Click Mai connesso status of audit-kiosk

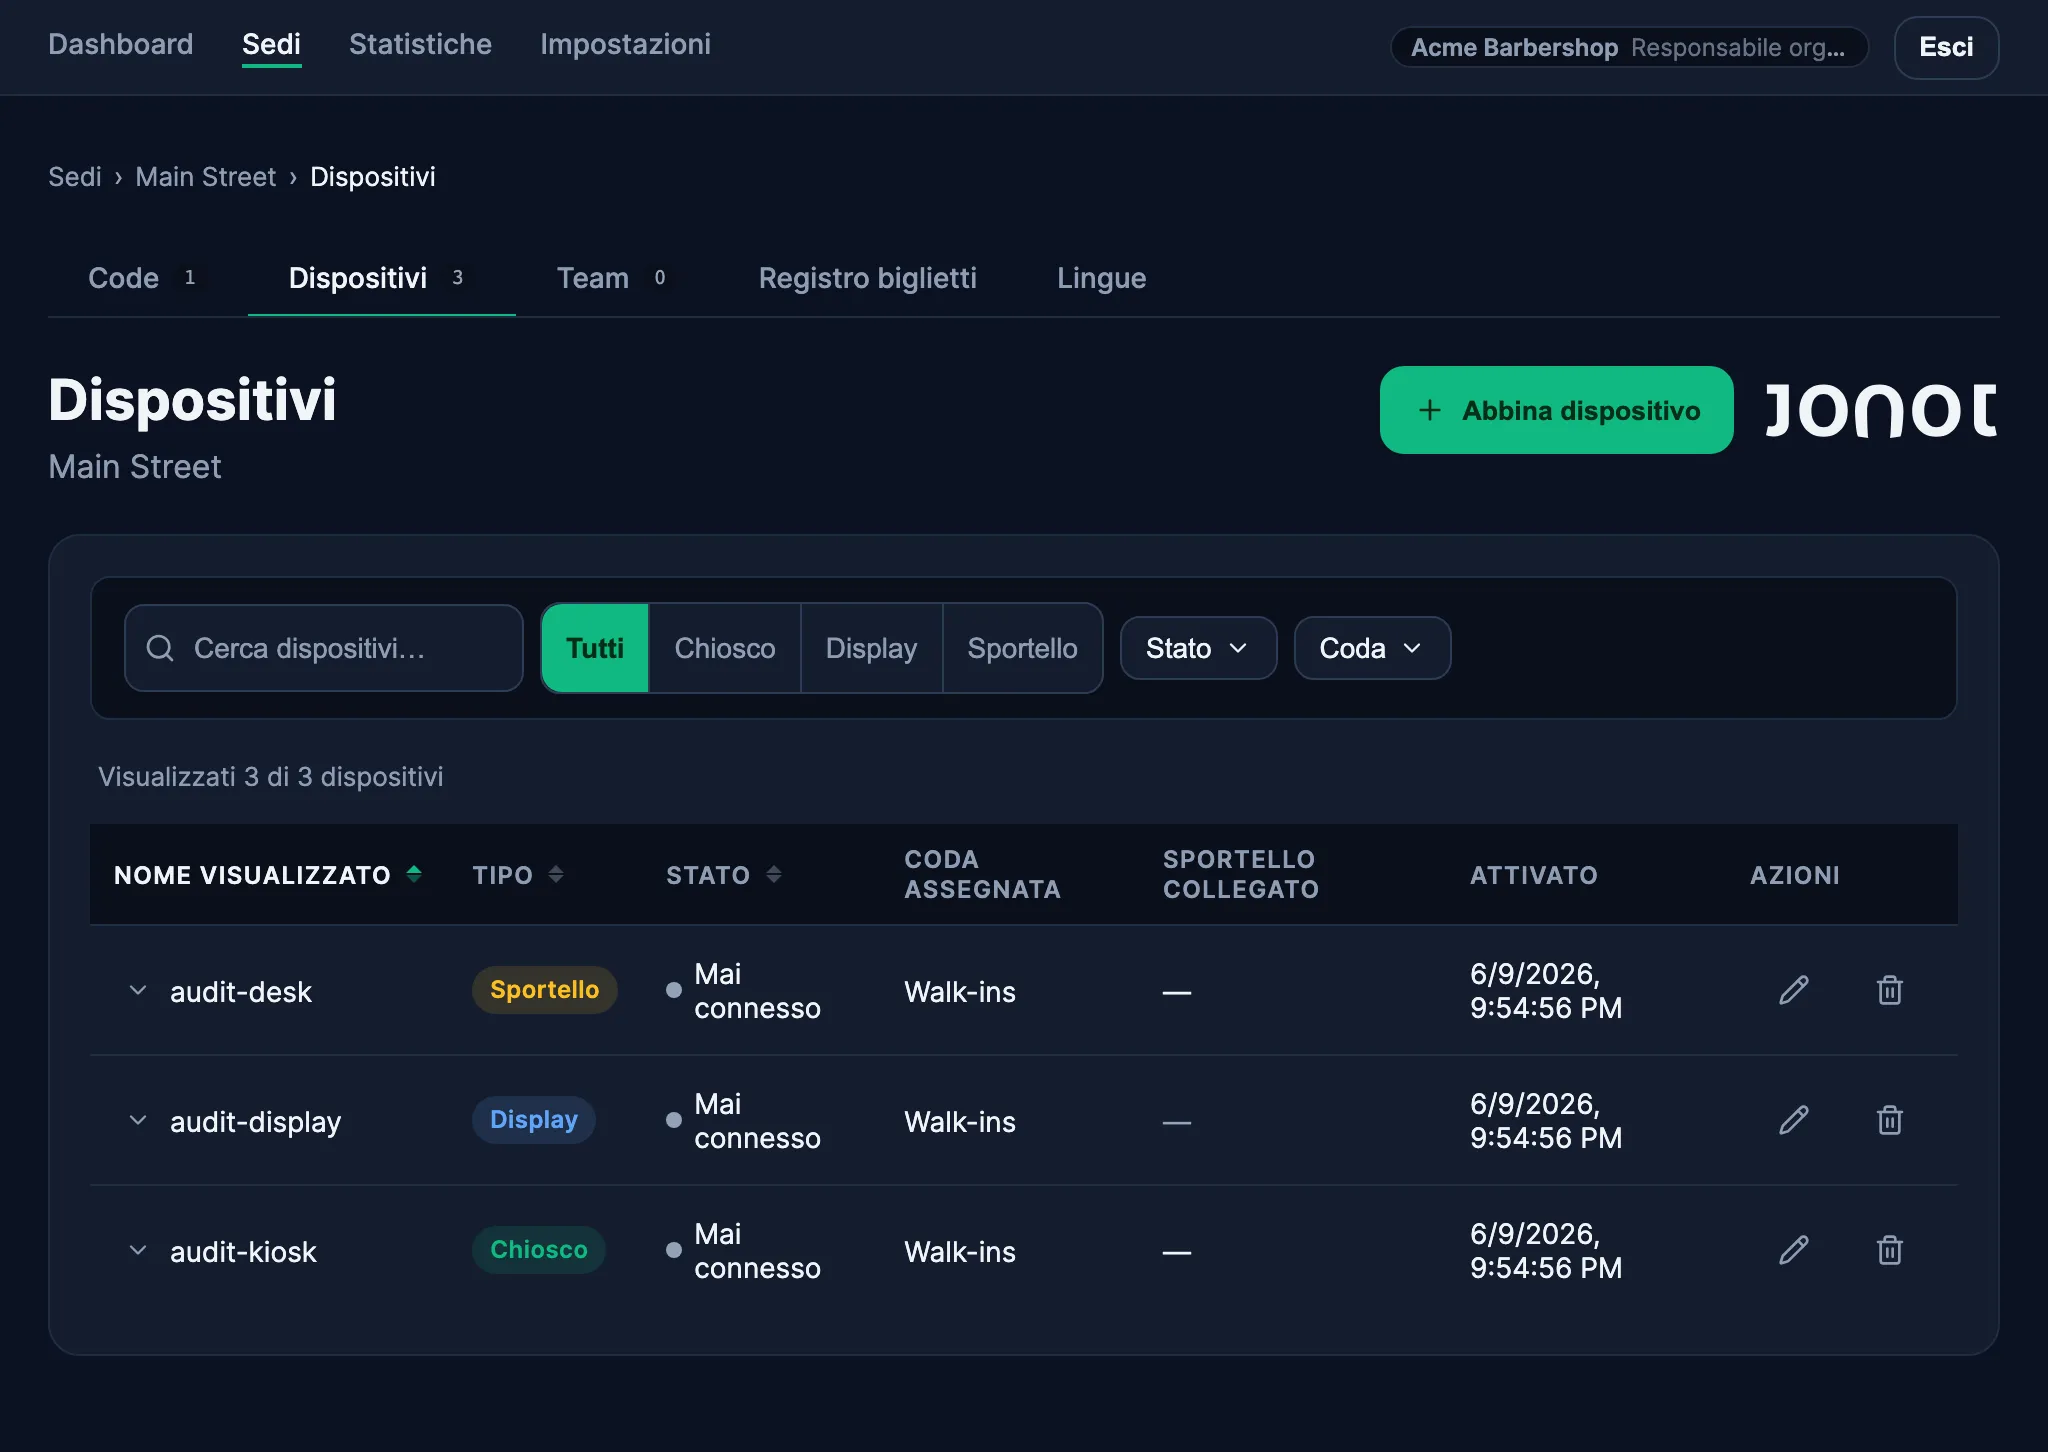pos(743,1251)
